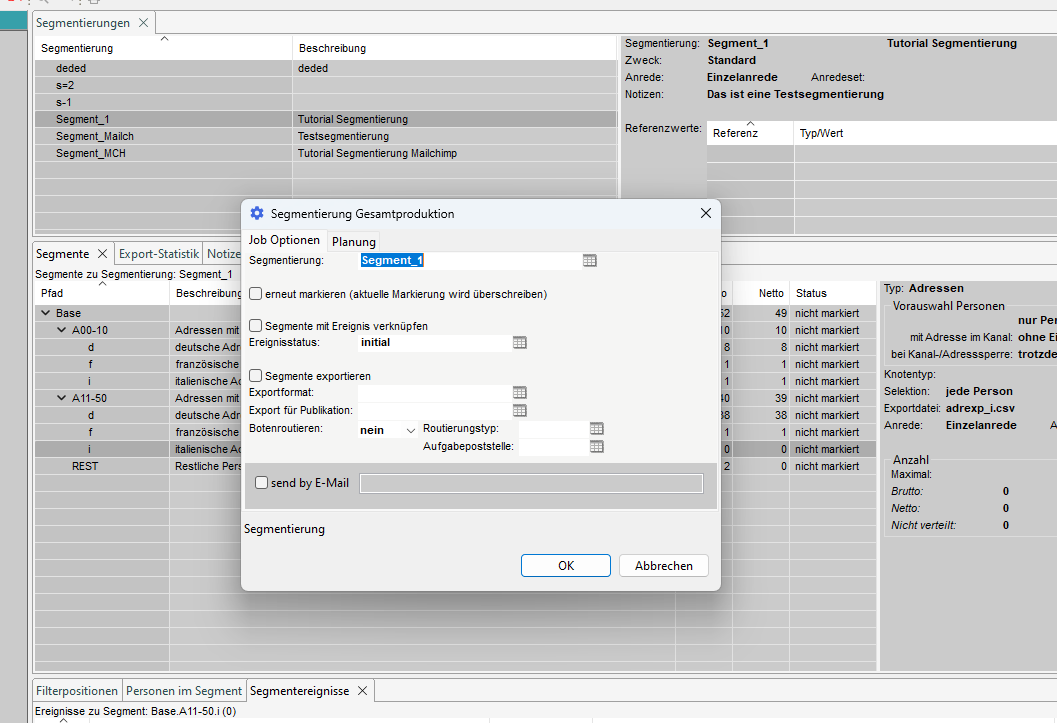
Task: Collapse the A00-10 tree node
Action: 61,330
